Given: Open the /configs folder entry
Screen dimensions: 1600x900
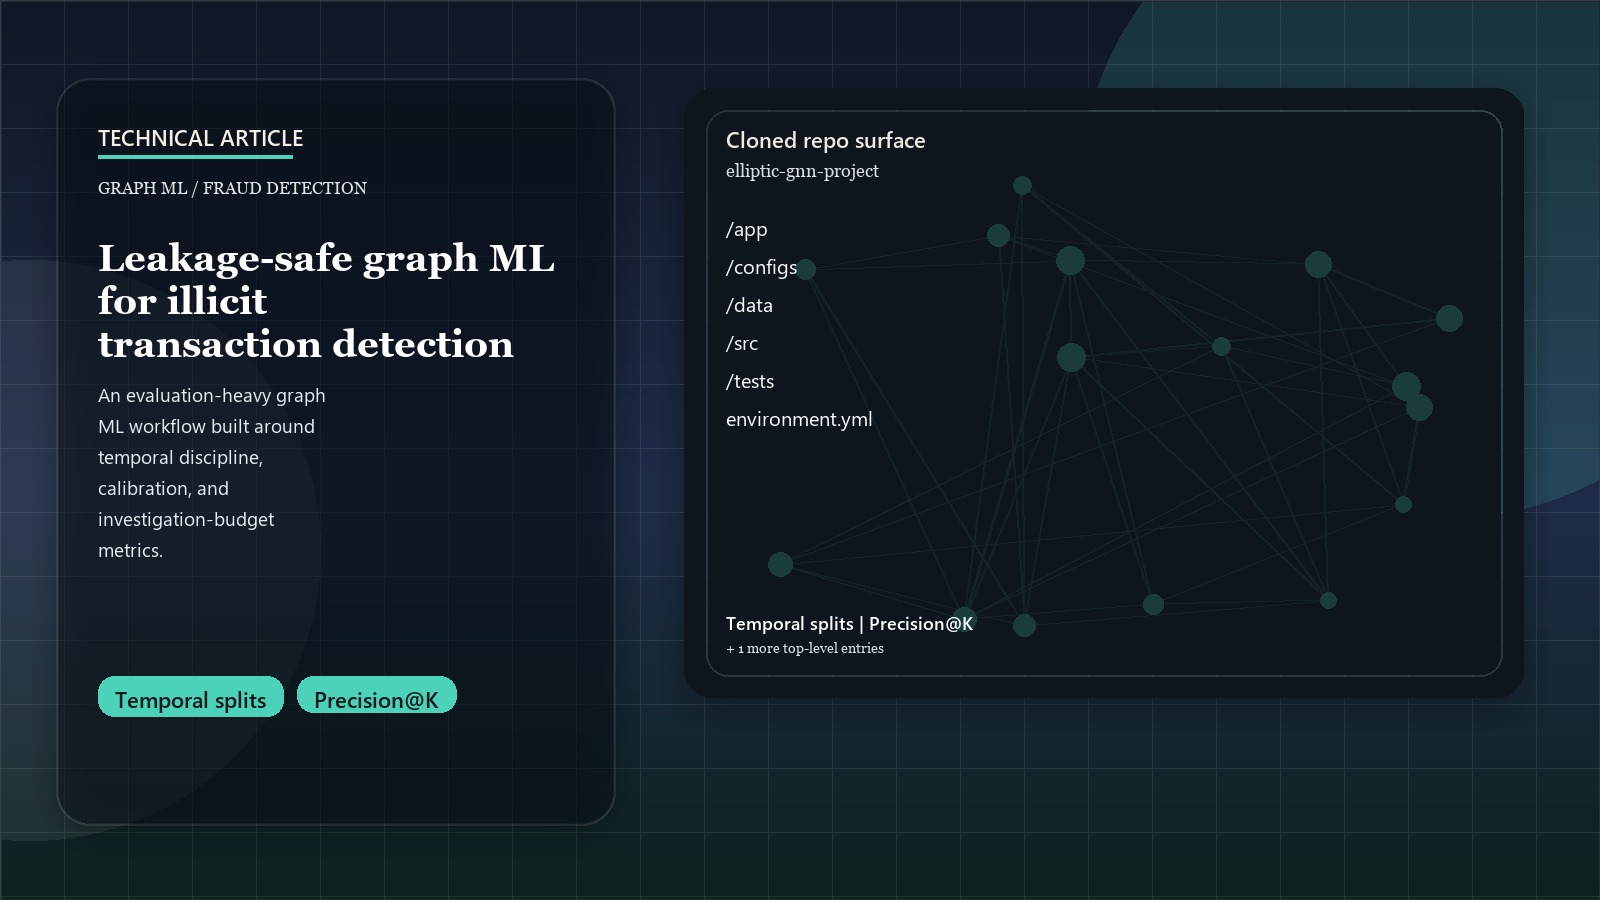Looking at the screenshot, I should pyautogui.click(x=761, y=268).
